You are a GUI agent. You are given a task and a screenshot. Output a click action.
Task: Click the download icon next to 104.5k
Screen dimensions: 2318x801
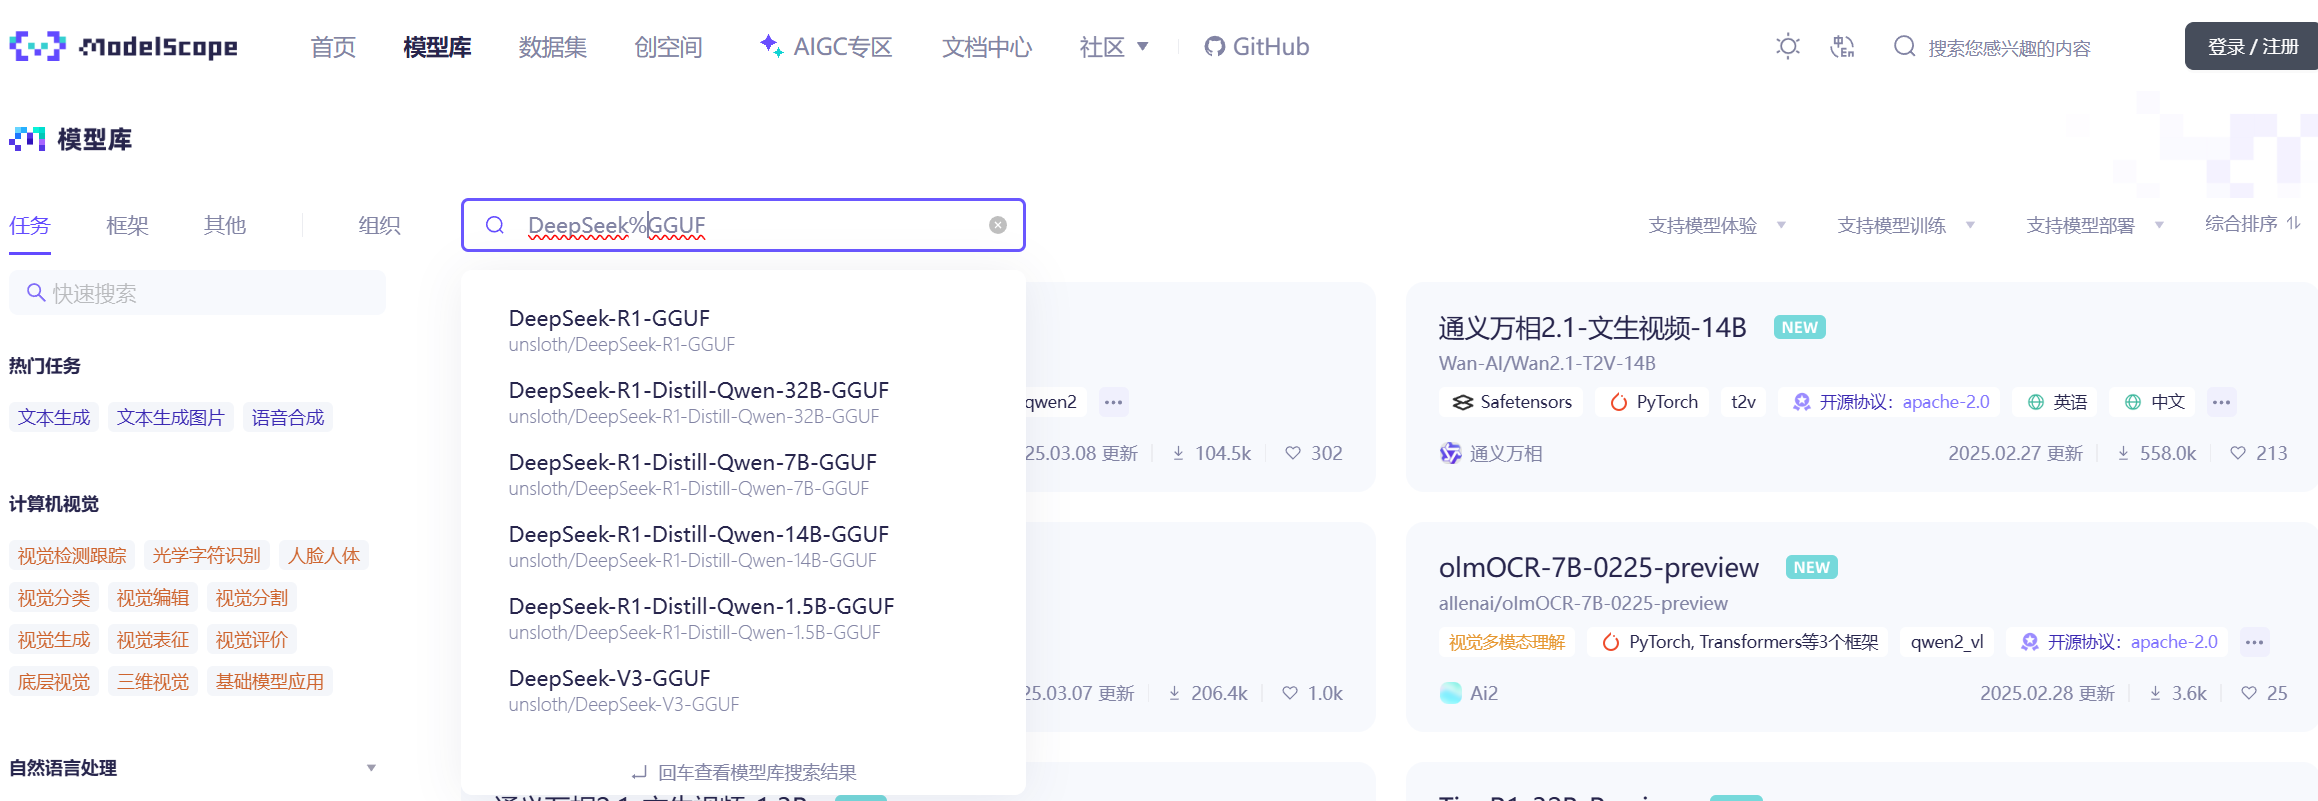click(1178, 453)
